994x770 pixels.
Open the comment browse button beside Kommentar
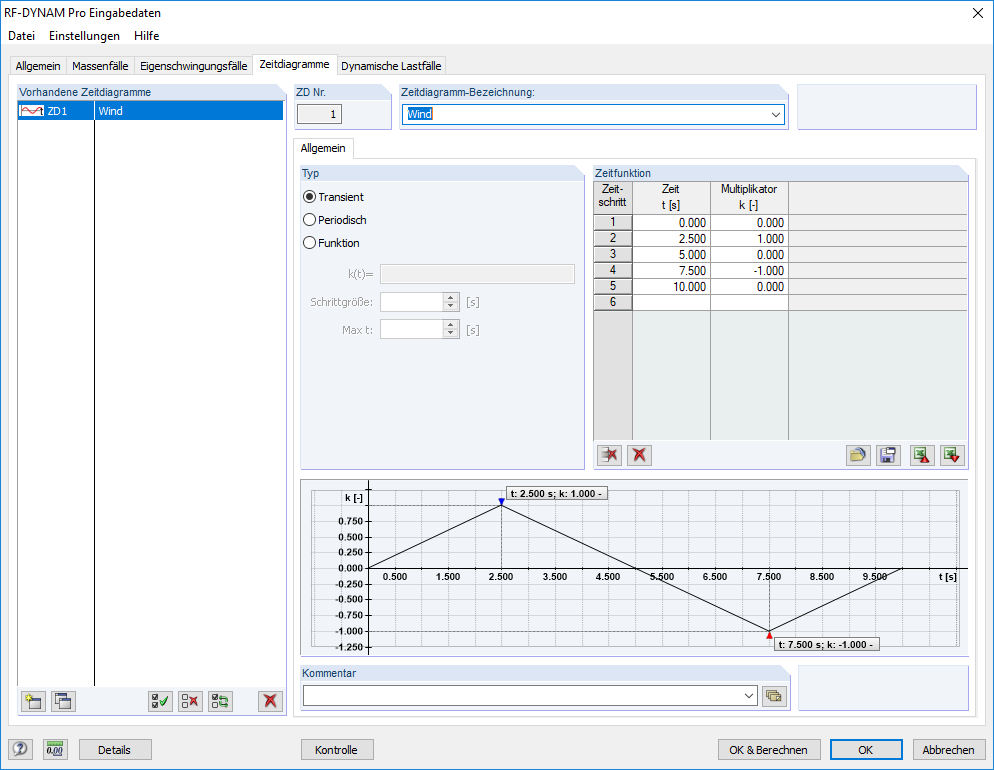[774, 695]
